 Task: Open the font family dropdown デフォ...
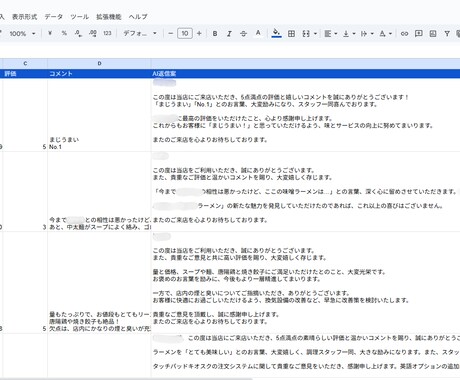140,33
